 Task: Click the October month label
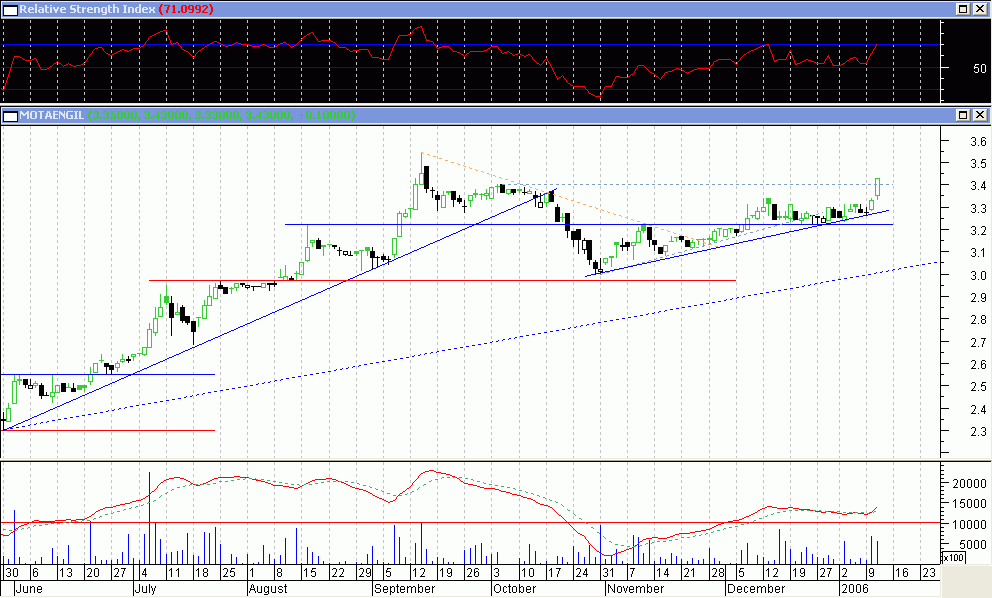[514, 589]
